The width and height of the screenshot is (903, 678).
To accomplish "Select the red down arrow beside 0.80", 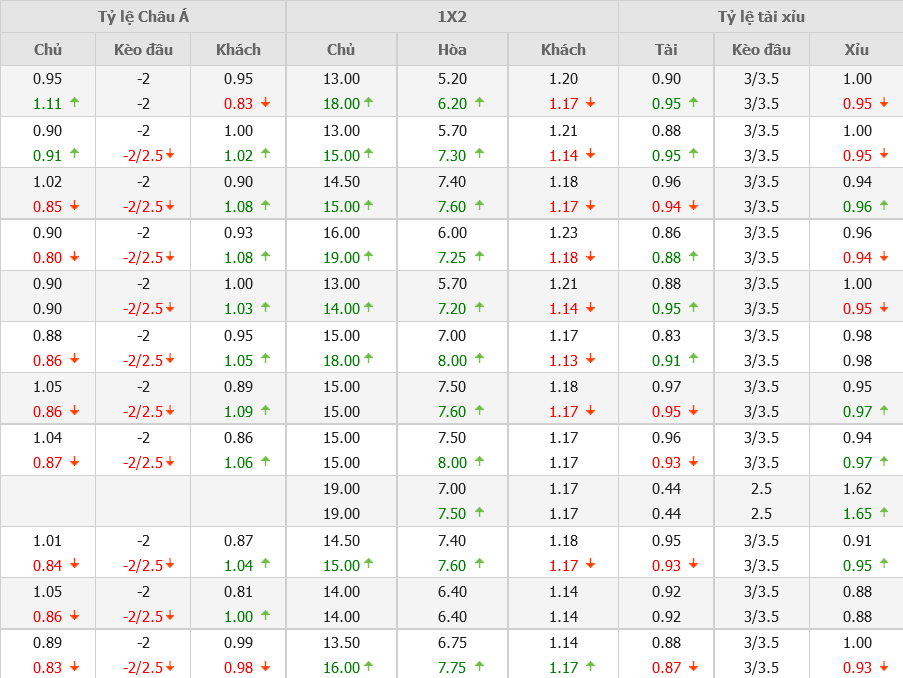I will coord(75,257).
